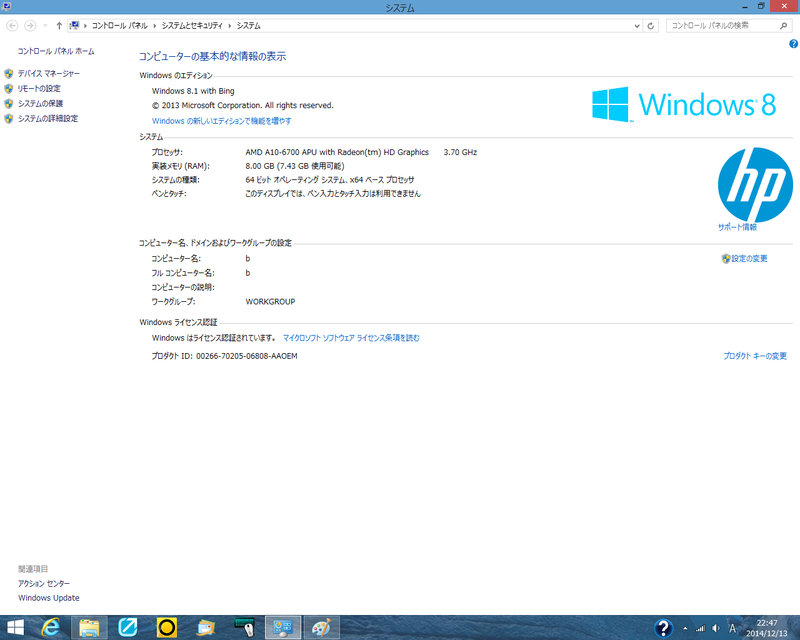Viewport: 800px width, 640px height.
Task: Click the computer icon in address bar
Action: (74, 26)
